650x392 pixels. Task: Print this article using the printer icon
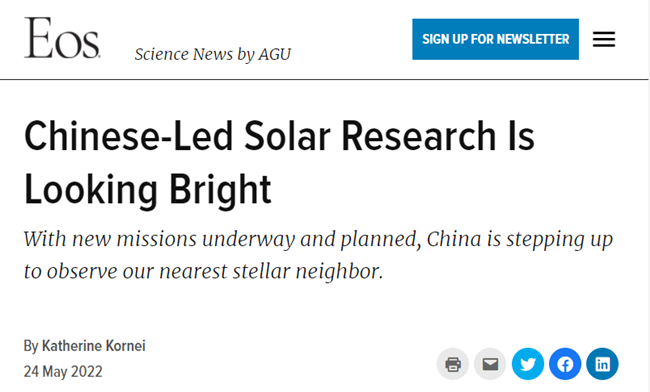pyautogui.click(x=453, y=364)
